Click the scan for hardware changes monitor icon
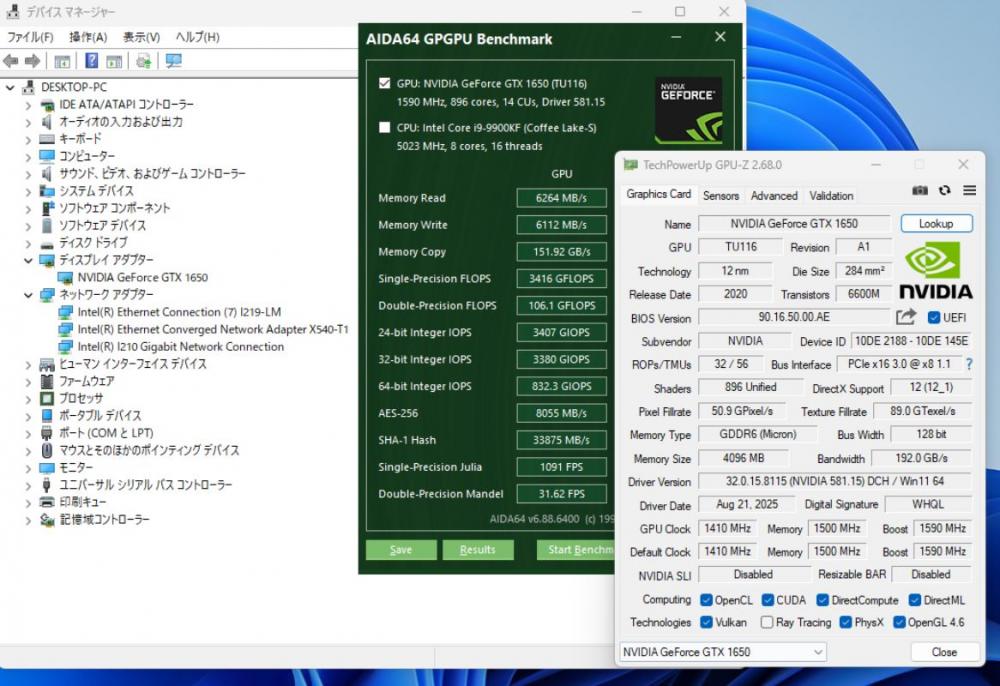 pyautogui.click(x=173, y=61)
